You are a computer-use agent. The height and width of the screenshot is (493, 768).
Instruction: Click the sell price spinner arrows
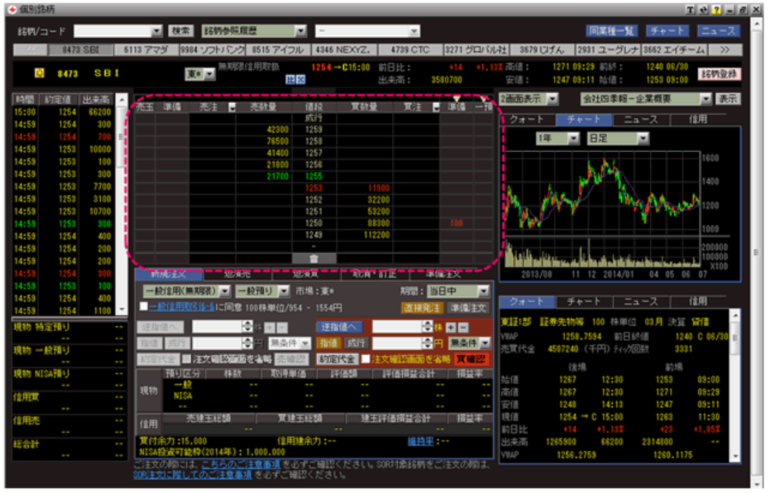click(x=247, y=343)
